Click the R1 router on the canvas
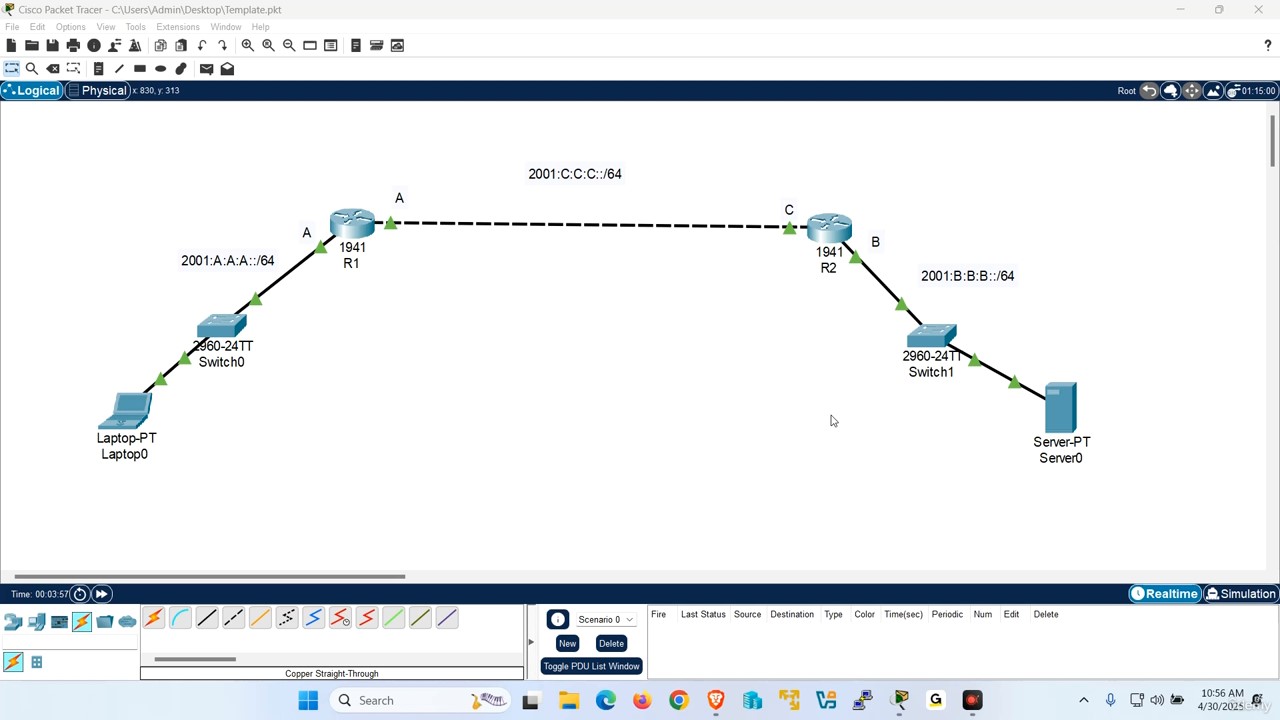 352,224
